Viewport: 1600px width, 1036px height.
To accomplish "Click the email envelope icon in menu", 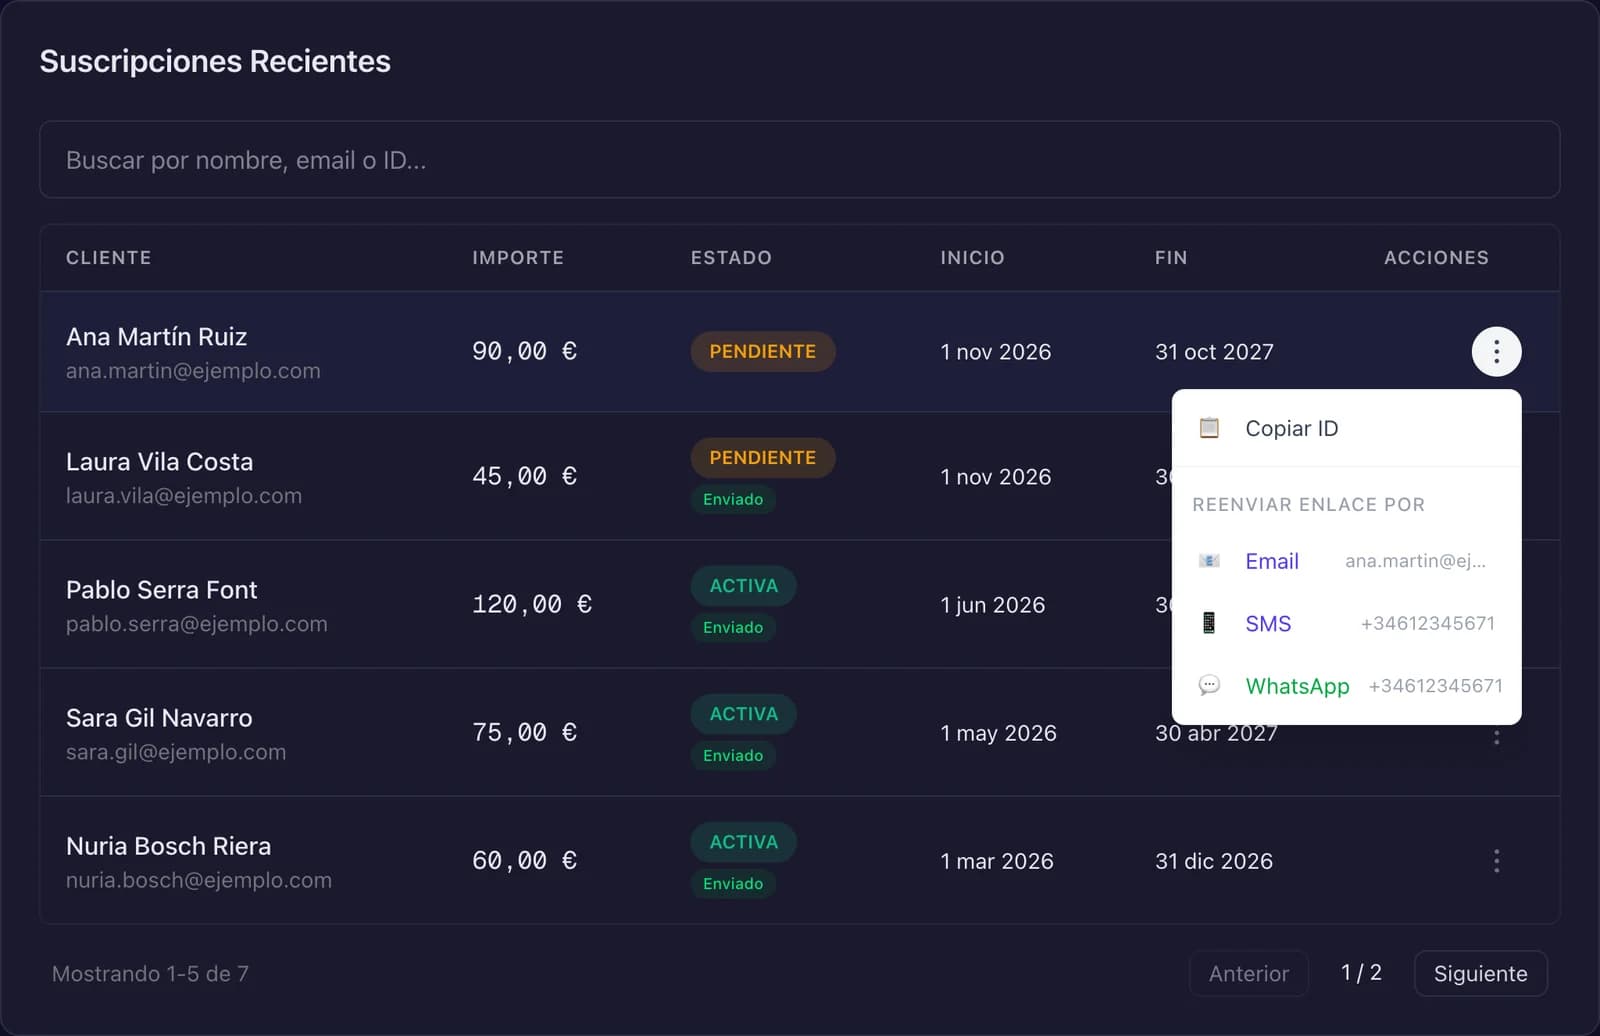I will [1209, 561].
